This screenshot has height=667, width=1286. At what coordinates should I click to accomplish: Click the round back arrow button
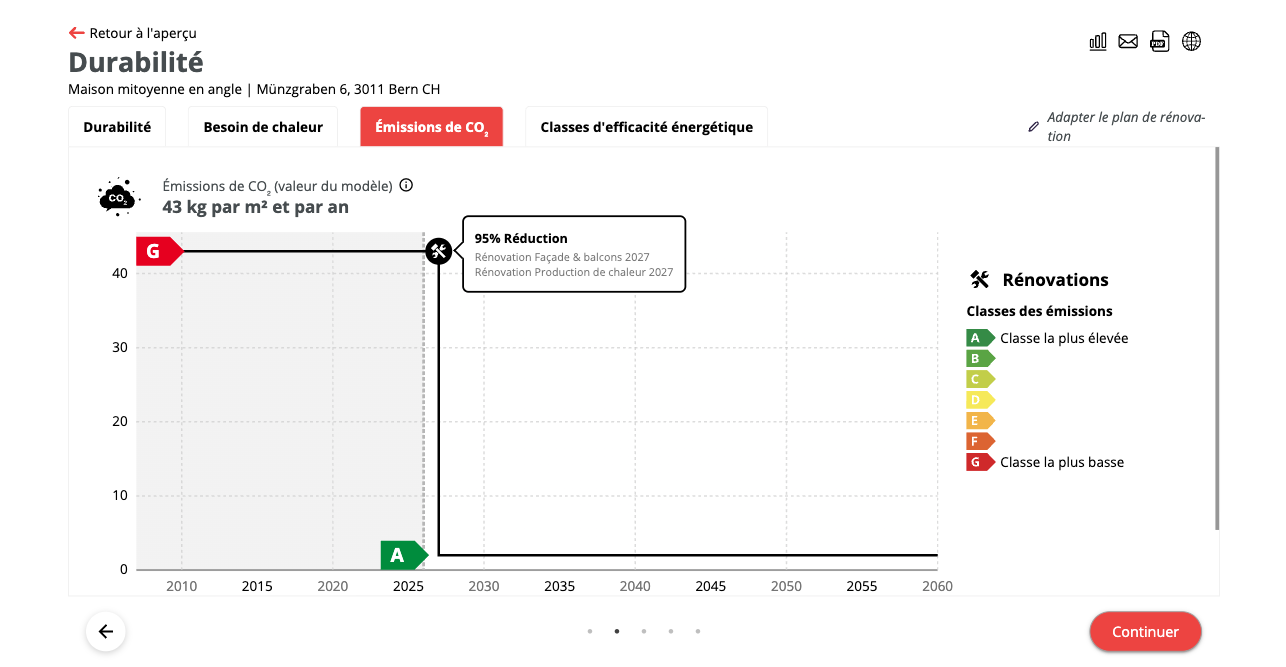coord(106,631)
